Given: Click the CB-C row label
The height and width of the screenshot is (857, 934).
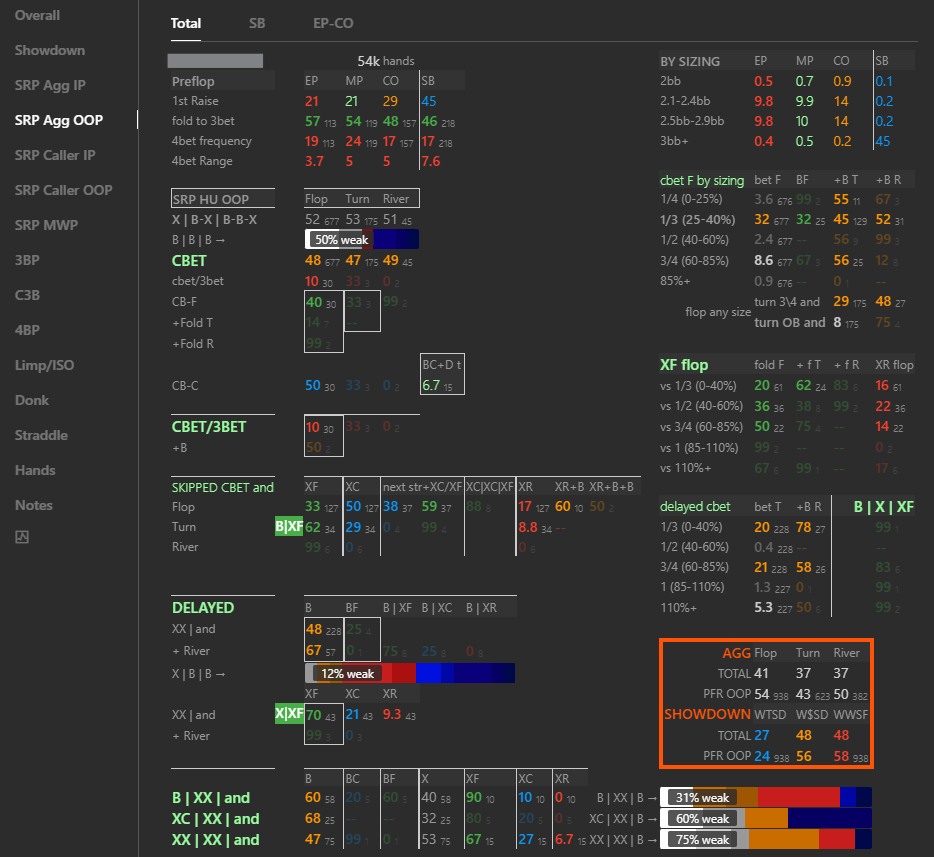Looking at the screenshot, I should coord(185,386).
